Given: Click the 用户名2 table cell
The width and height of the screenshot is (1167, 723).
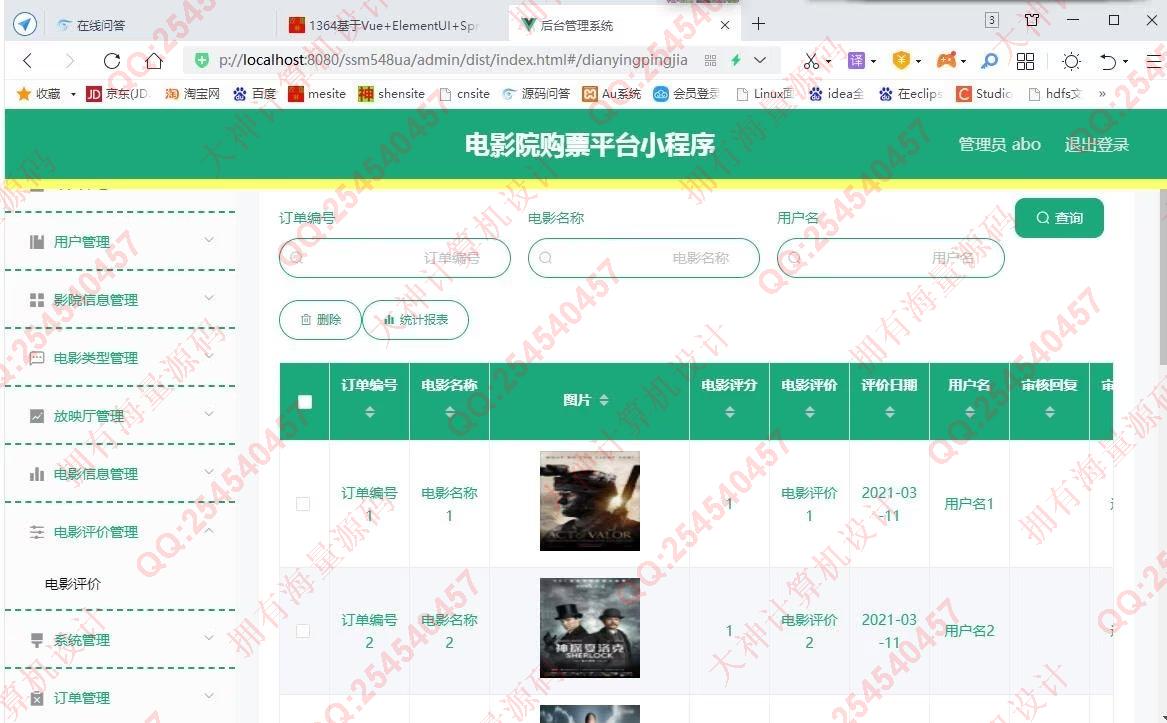Looking at the screenshot, I should (x=969, y=631).
